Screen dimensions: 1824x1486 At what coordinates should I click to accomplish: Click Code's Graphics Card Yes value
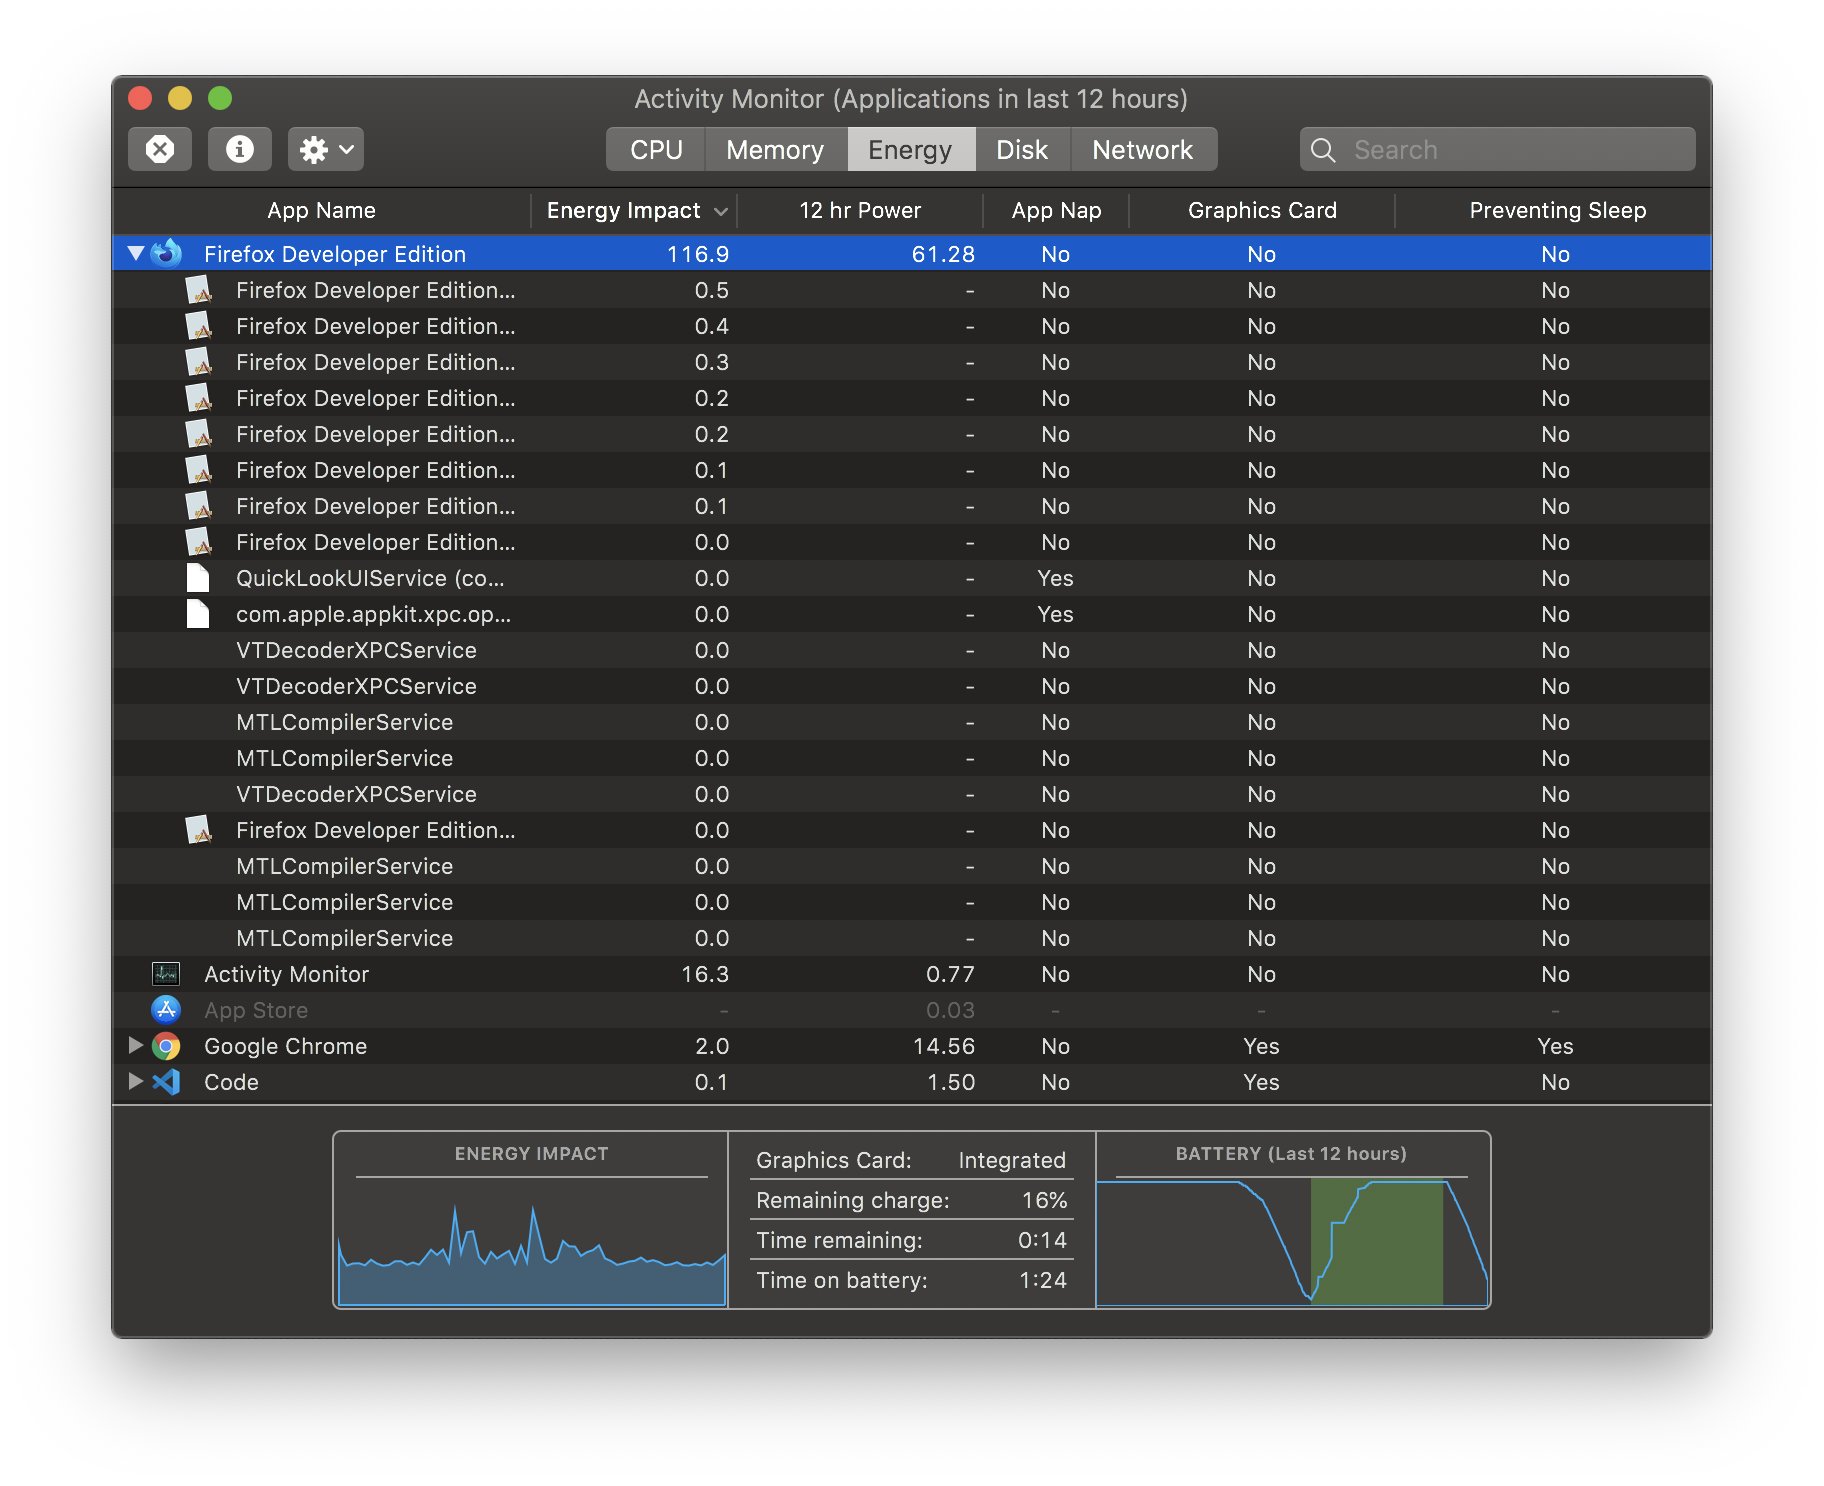point(1261,1082)
